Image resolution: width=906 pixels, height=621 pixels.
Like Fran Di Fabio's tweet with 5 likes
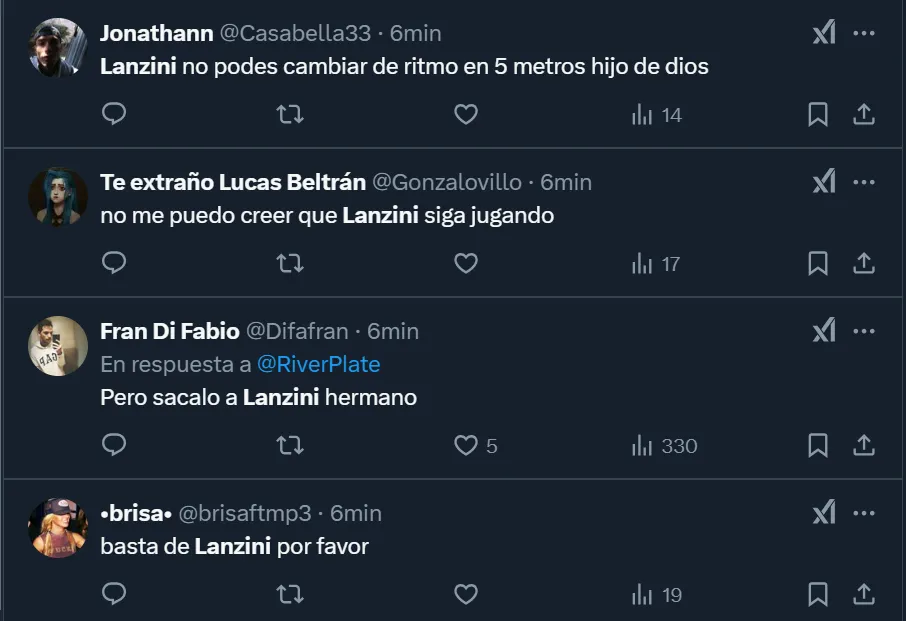(x=466, y=445)
